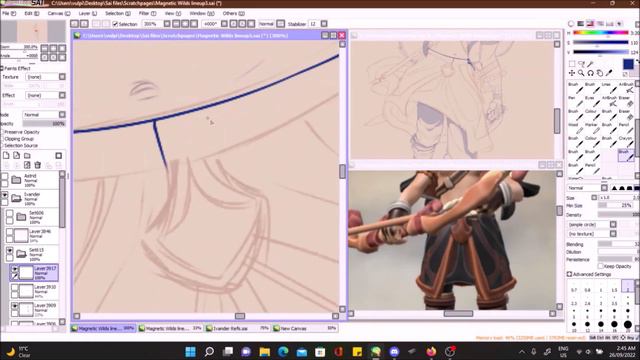
Task: Select the Move tool
Action: point(572,73)
